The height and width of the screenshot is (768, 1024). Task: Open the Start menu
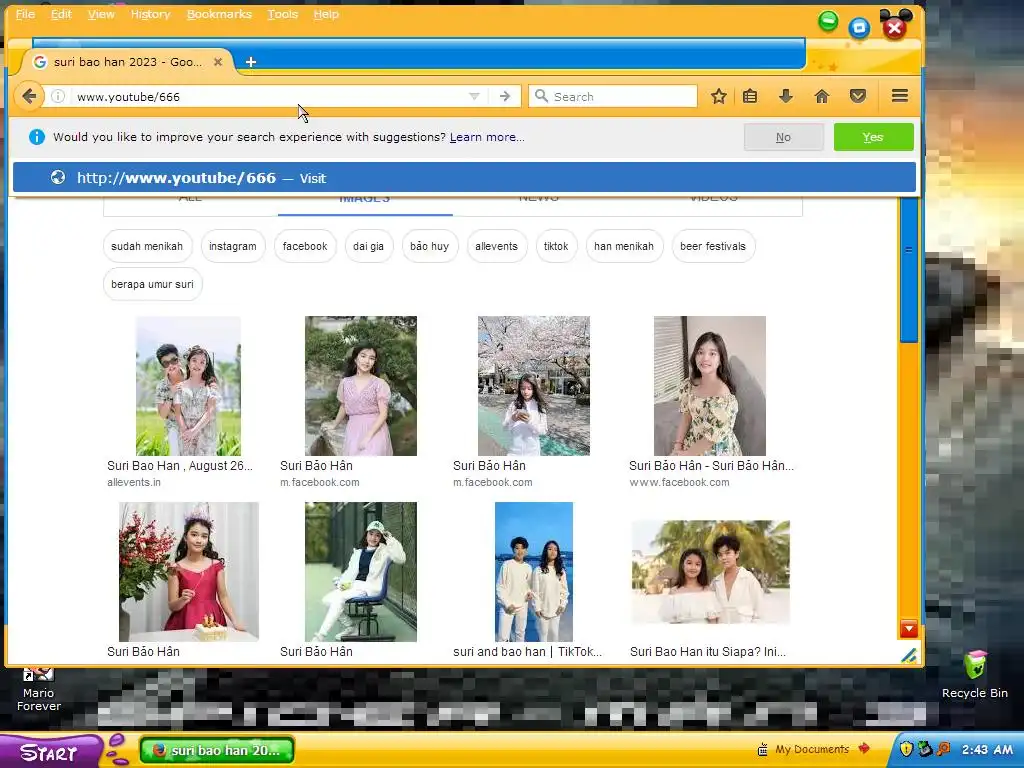coord(49,752)
